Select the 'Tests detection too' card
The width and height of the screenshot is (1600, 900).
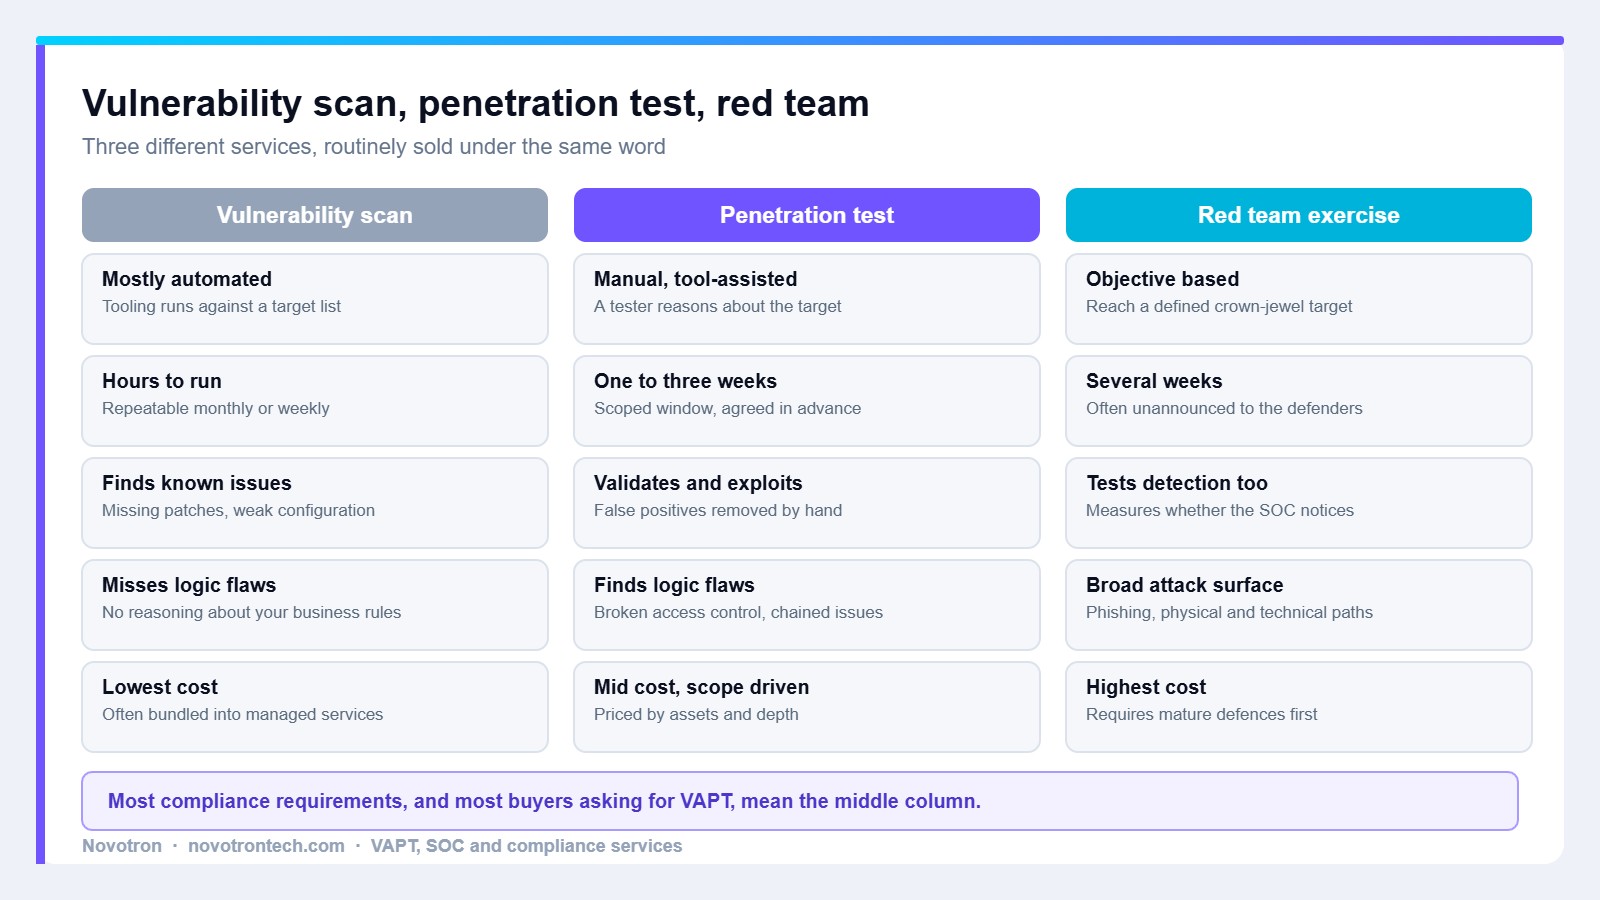(x=1299, y=503)
